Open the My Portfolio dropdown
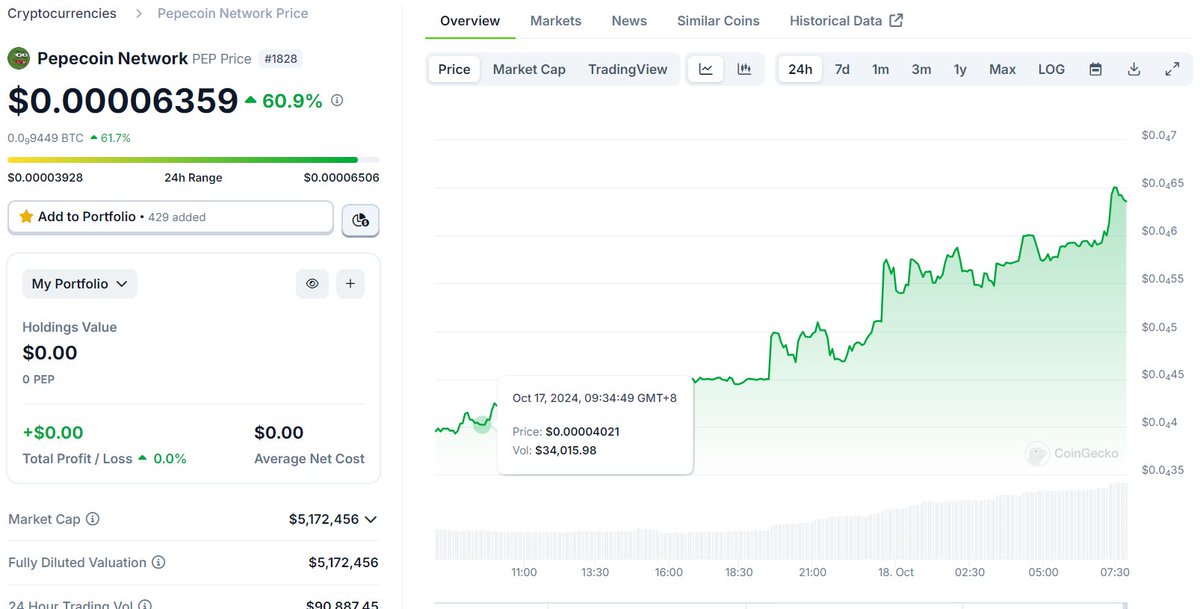The width and height of the screenshot is (1200, 609). pos(80,284)
